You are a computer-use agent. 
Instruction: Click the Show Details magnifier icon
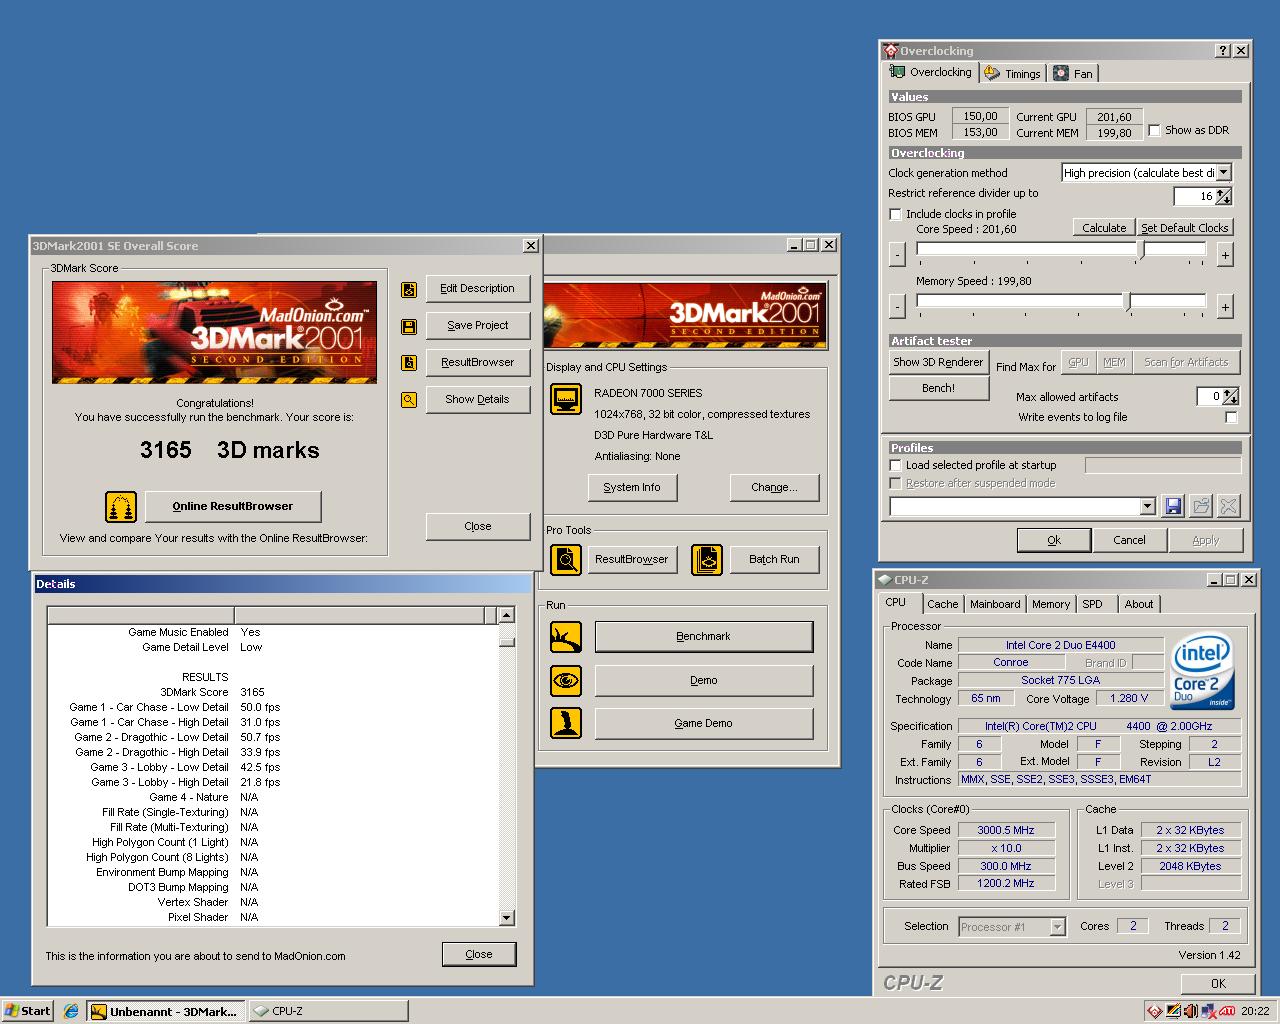(409, 400)
